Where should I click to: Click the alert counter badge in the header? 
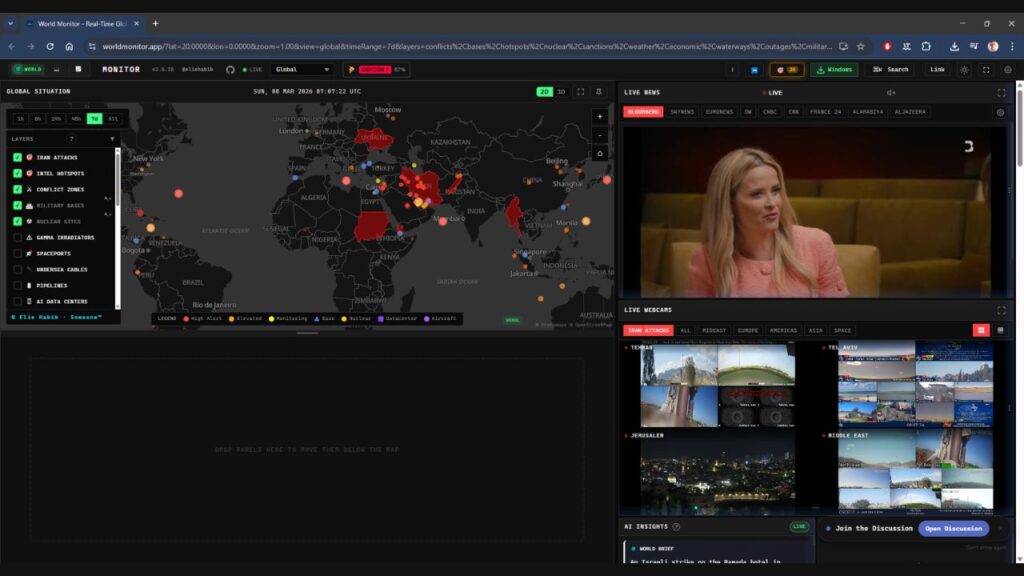(x=786, y=69)
